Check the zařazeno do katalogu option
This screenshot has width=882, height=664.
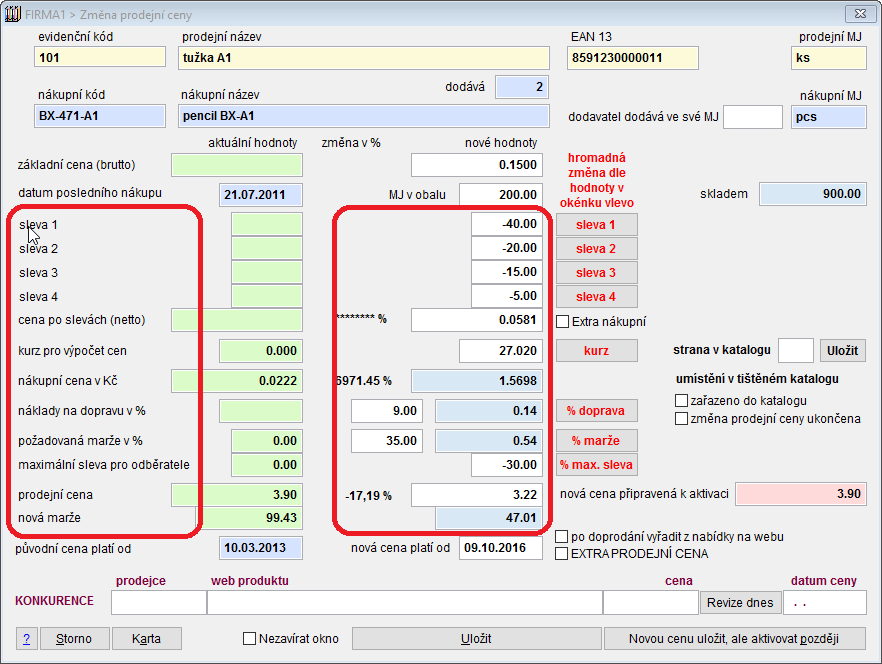pos(682,401)
